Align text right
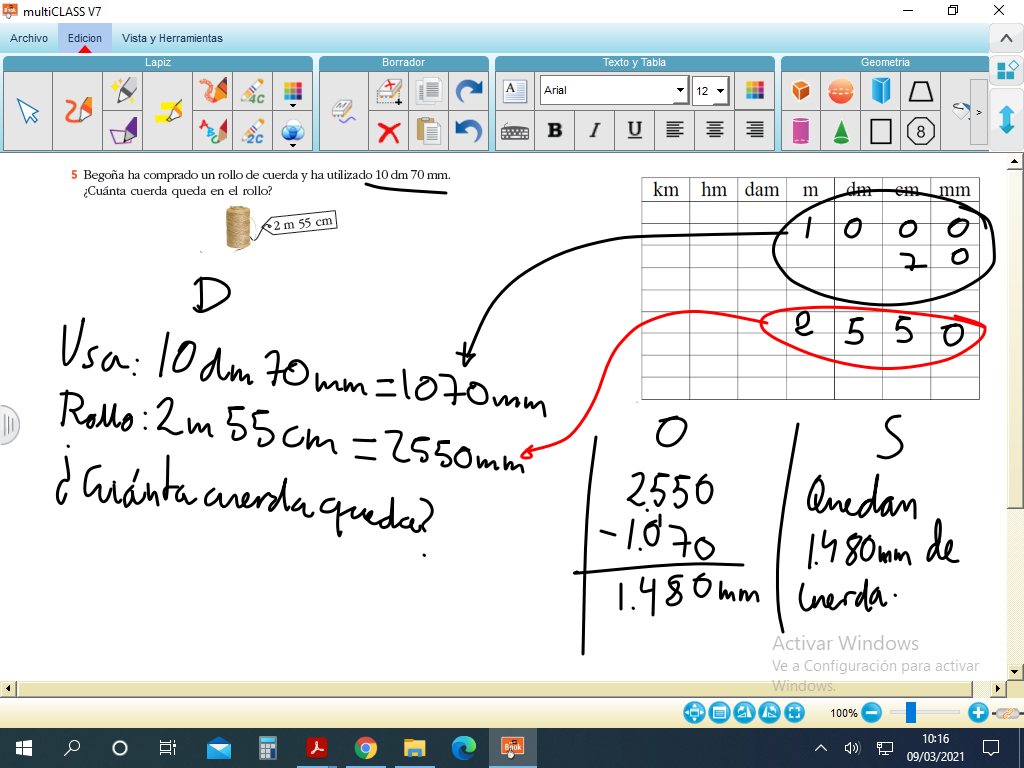 click(754, 131)
